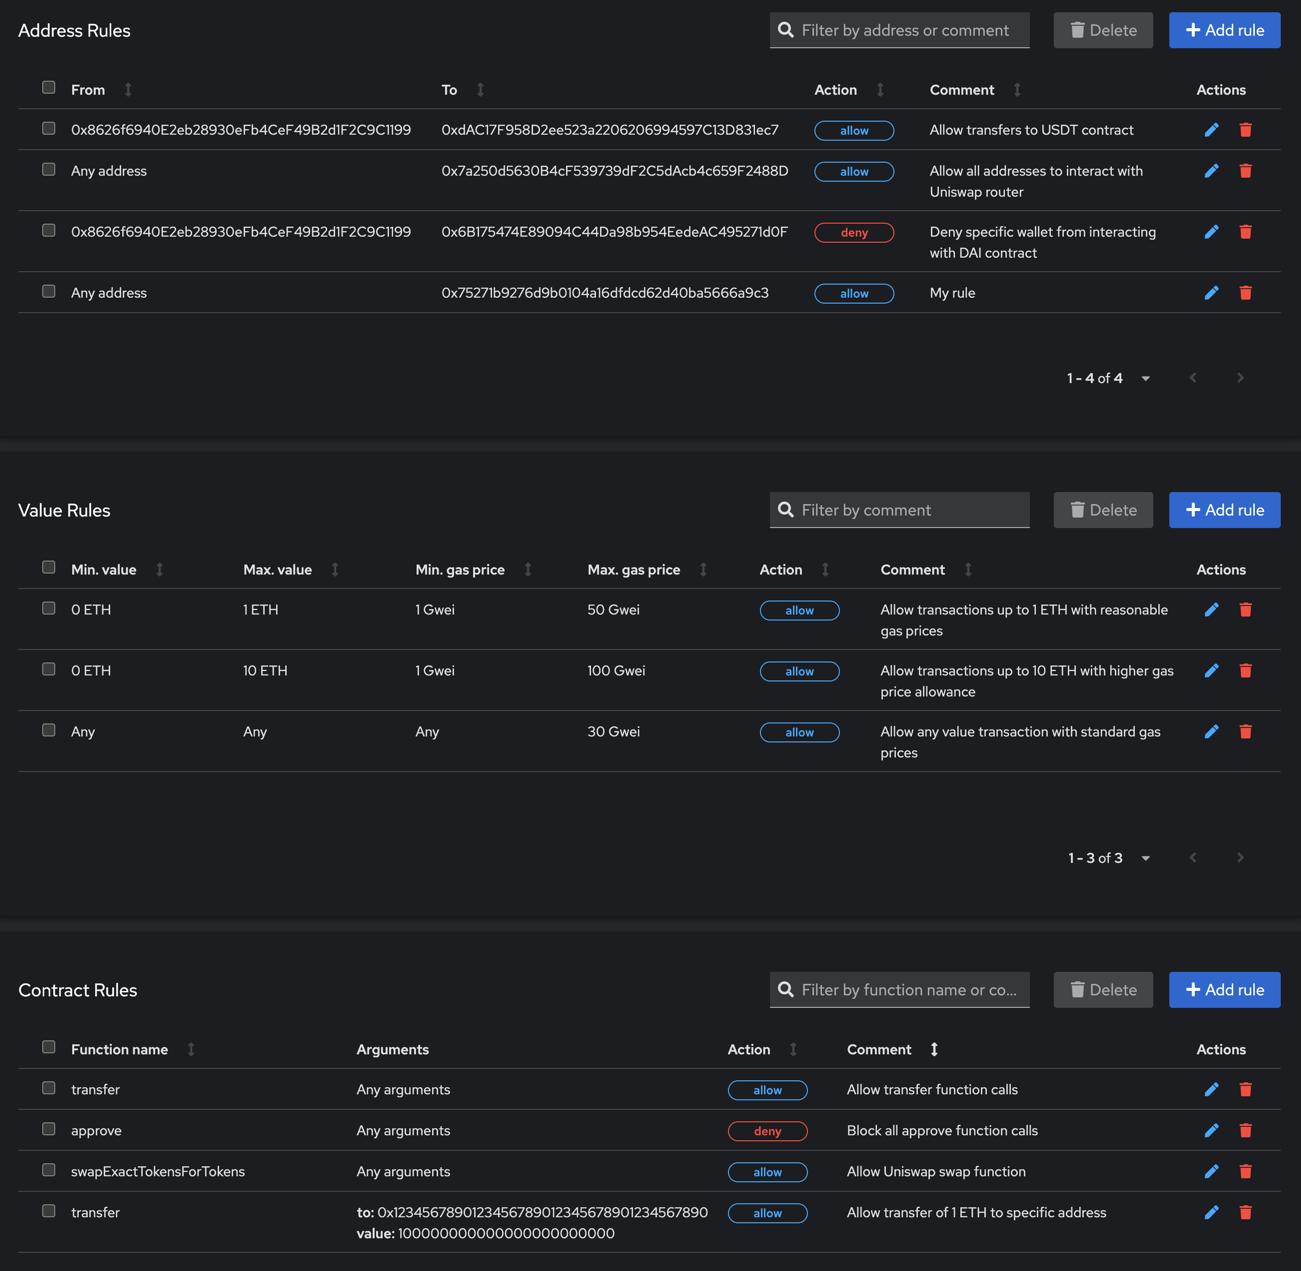1301x1271 pixels.
Task: Sort Contract Rules by the Comment column
Action: point(933,1049)
